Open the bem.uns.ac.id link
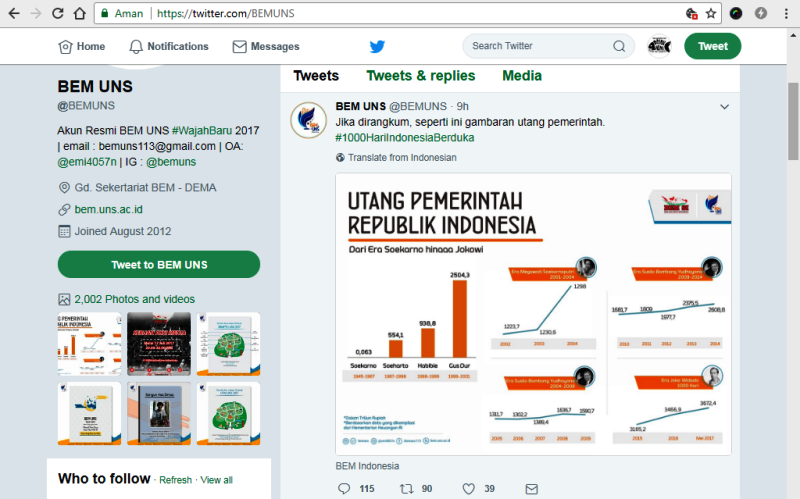The height and width of the screenshot is (499, 800). (x=109, y=209)
